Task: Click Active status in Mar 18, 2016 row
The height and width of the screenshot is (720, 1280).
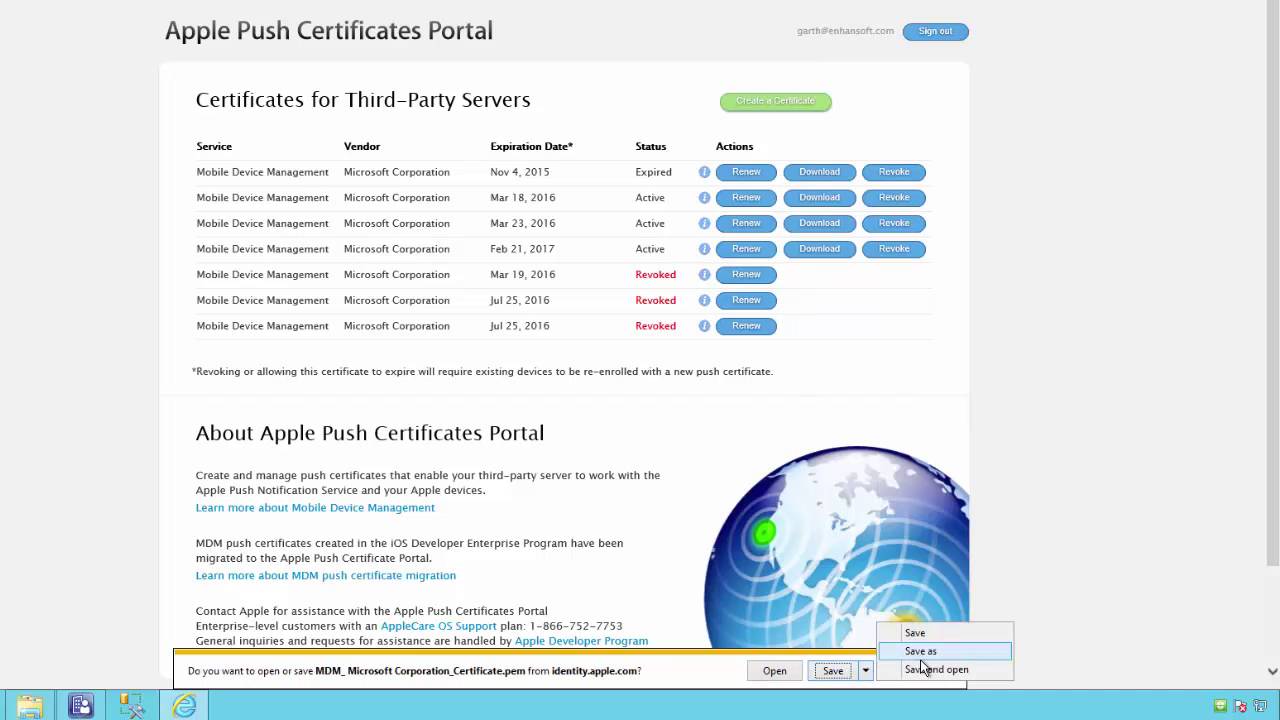Action: (x=649, y=198)
